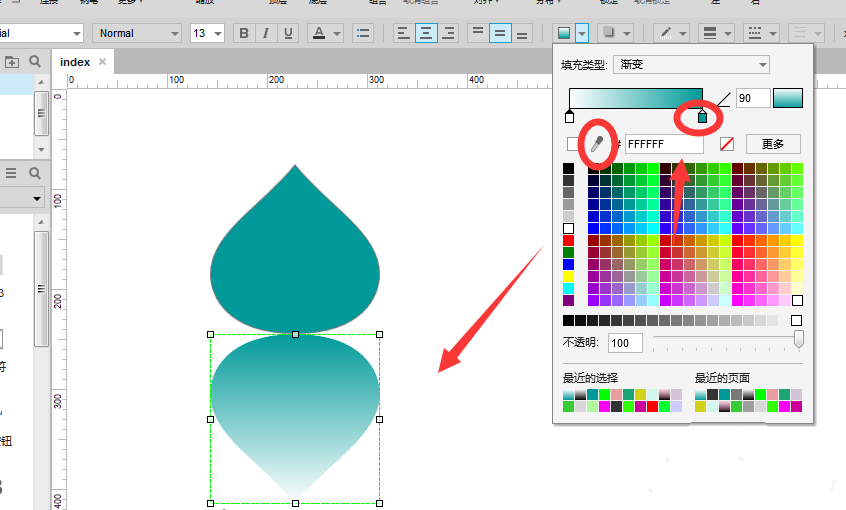The width and height of the screenshot is (846, 510).
Task: Center text horizontally
Action: [x=426, y=33]
